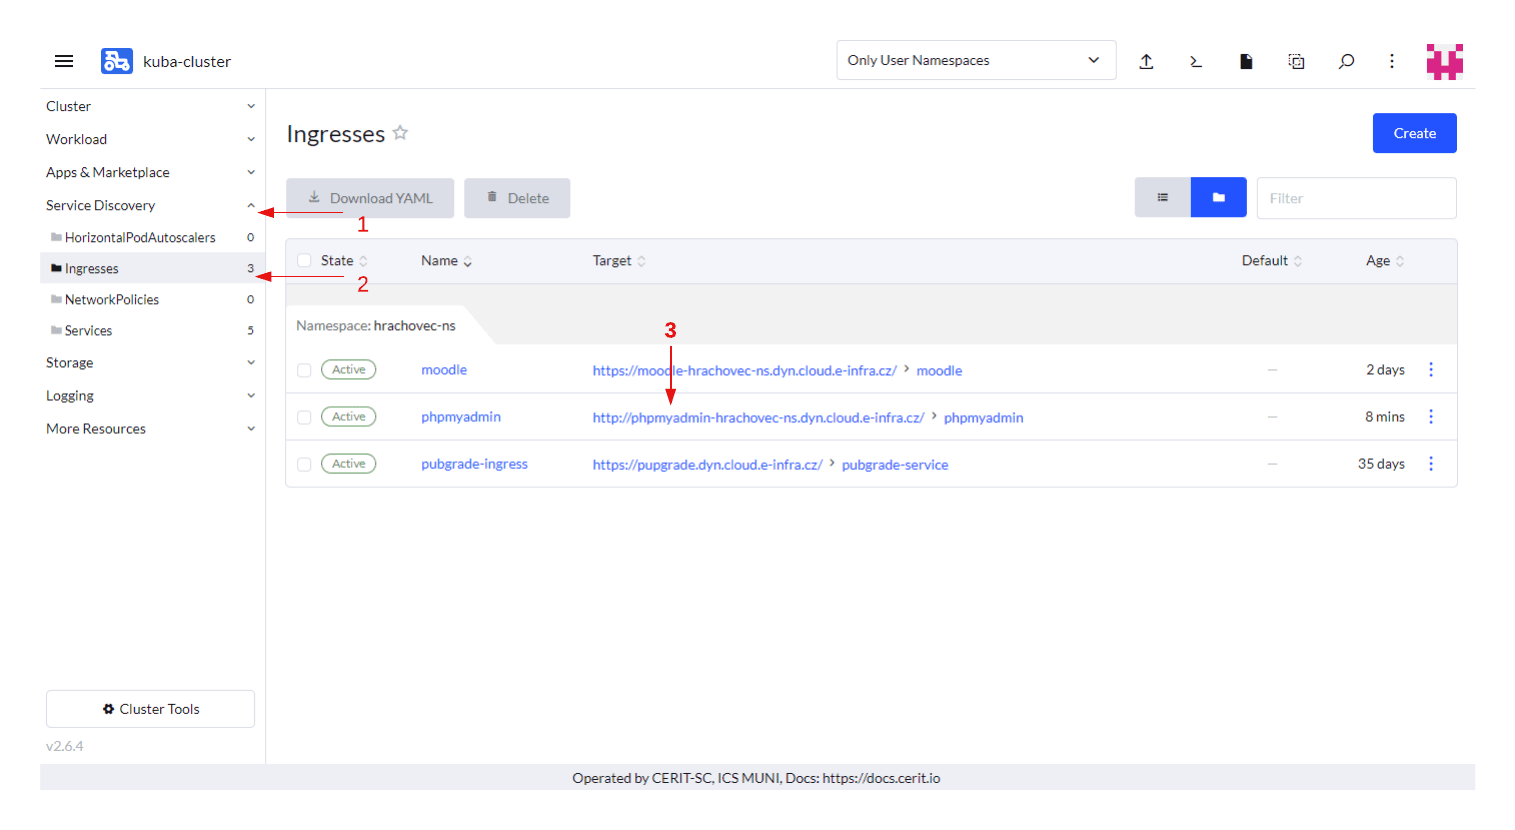Check the pubgrade-ingress row checkbox
Screen dimensions: 1515x830
[x=304, y=464]
